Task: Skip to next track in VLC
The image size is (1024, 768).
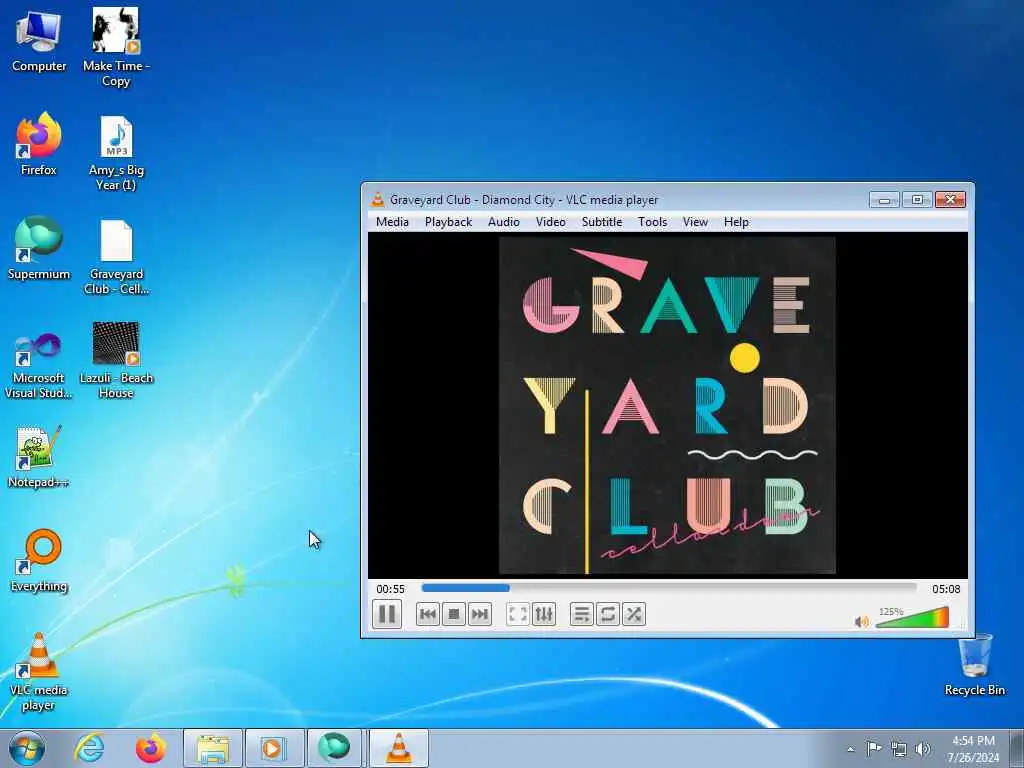Action: [480, 615]
